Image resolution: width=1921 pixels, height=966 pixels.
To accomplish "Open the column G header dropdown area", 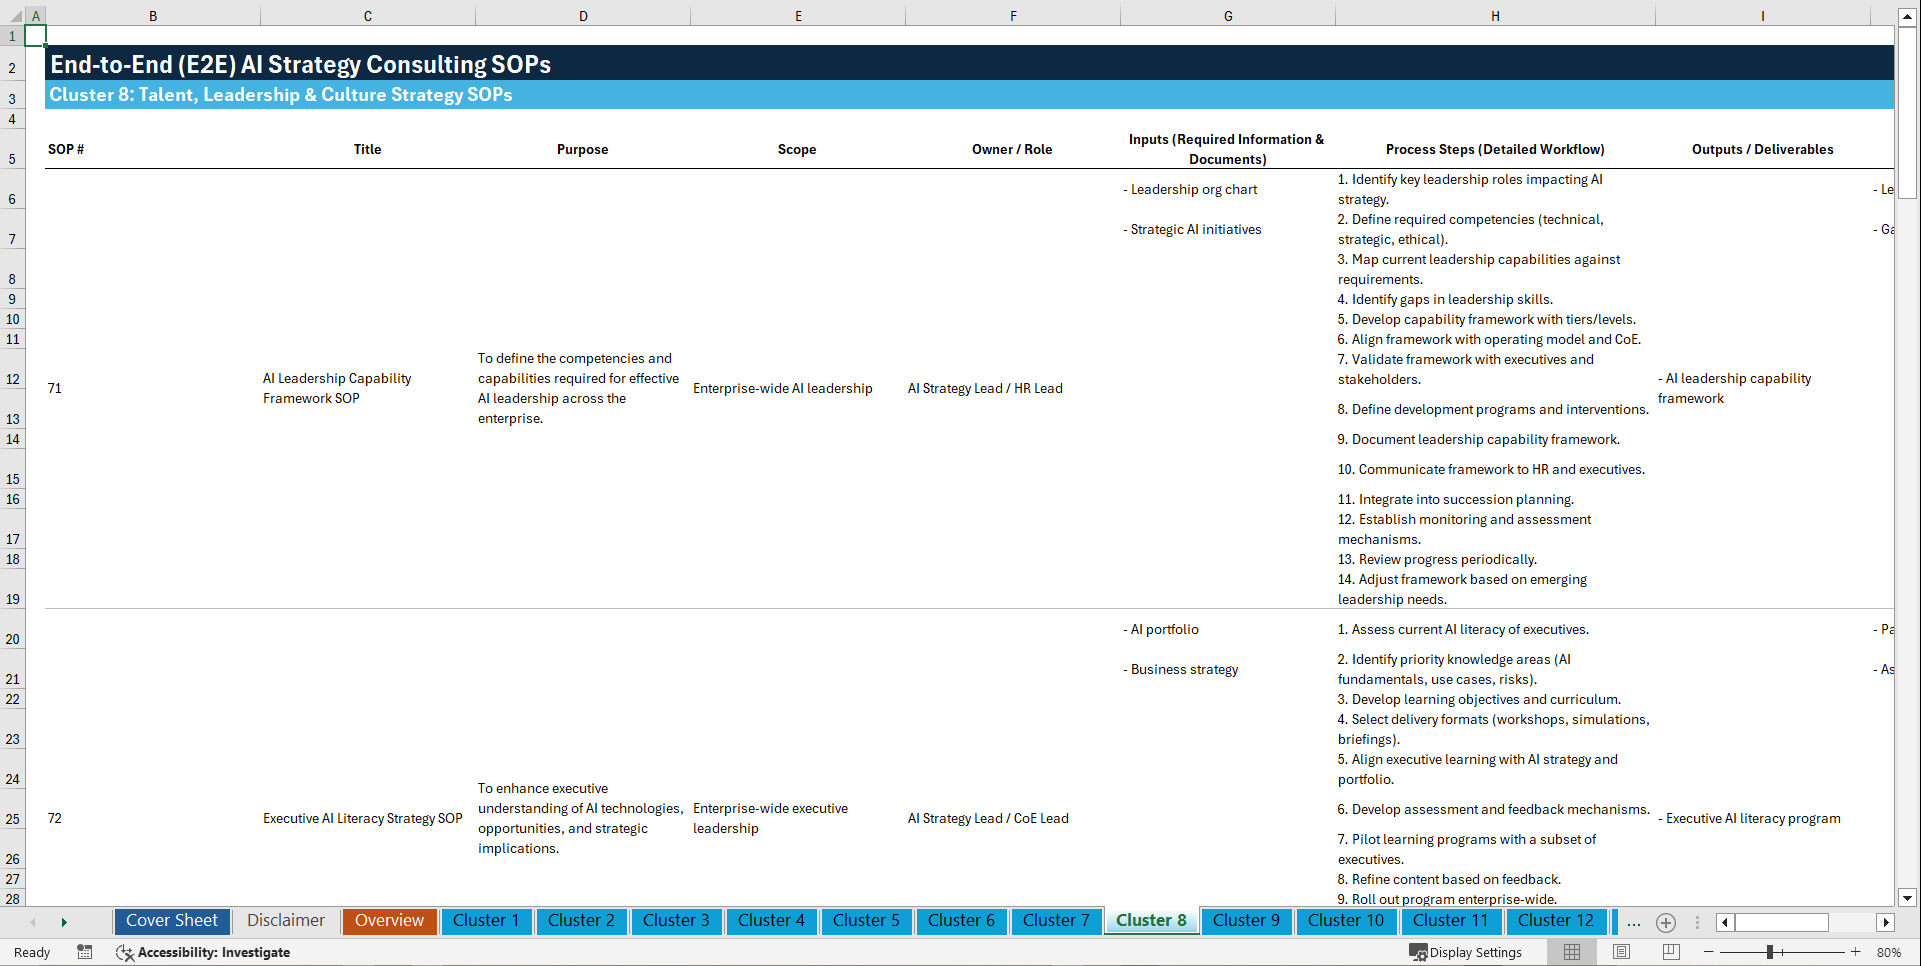I will pos(1227,16).
